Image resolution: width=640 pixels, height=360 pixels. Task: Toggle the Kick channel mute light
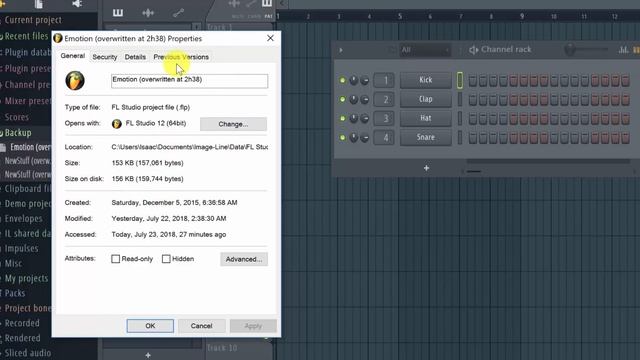point(342,80)
